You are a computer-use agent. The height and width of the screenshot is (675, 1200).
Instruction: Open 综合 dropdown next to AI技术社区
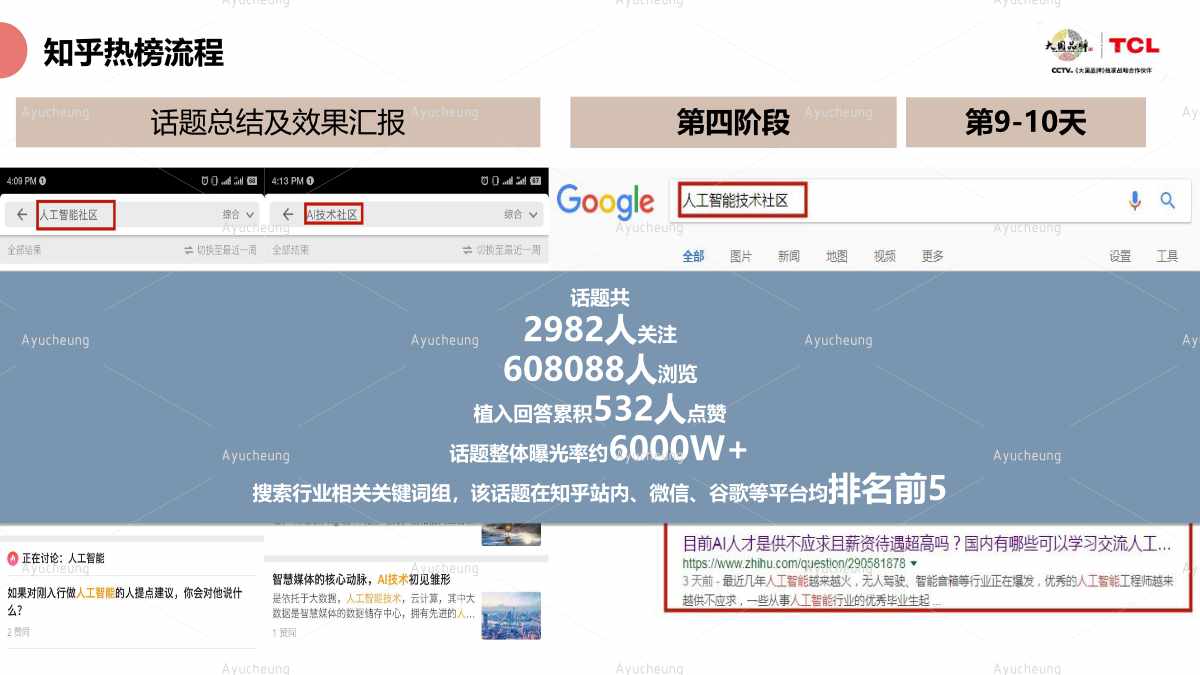(x=523, y=215)
